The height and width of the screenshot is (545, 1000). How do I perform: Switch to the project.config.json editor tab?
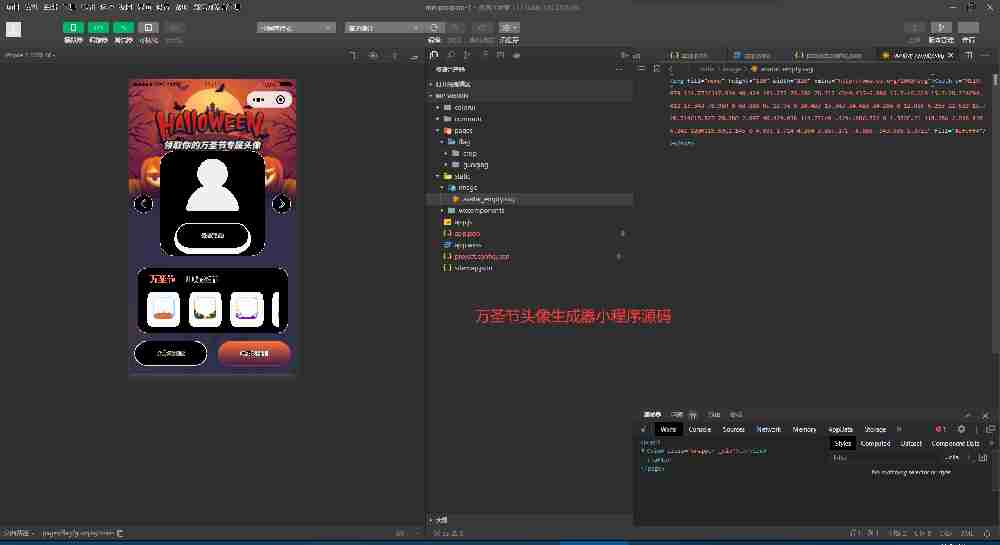click(828, 55)
